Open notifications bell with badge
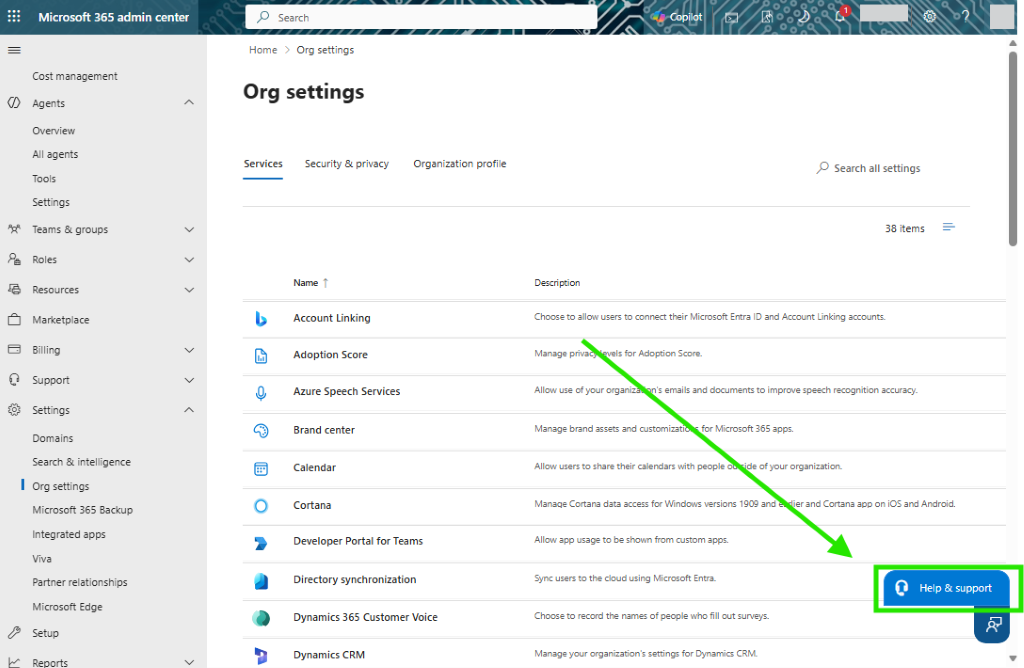 (840, 16)
